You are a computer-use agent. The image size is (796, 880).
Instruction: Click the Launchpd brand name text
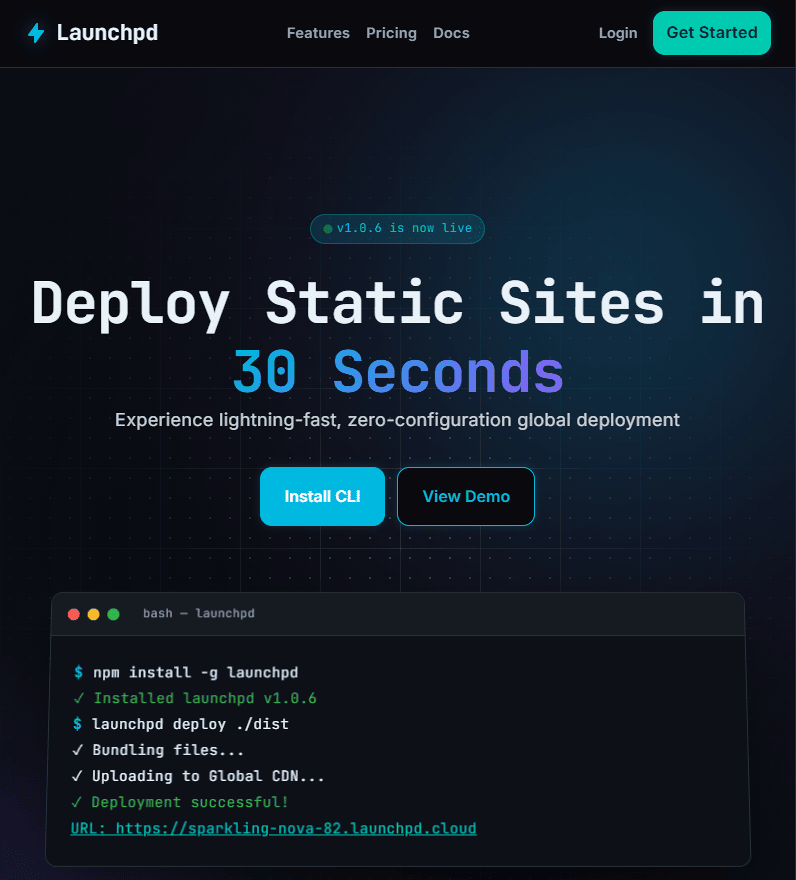coord(107,33)
